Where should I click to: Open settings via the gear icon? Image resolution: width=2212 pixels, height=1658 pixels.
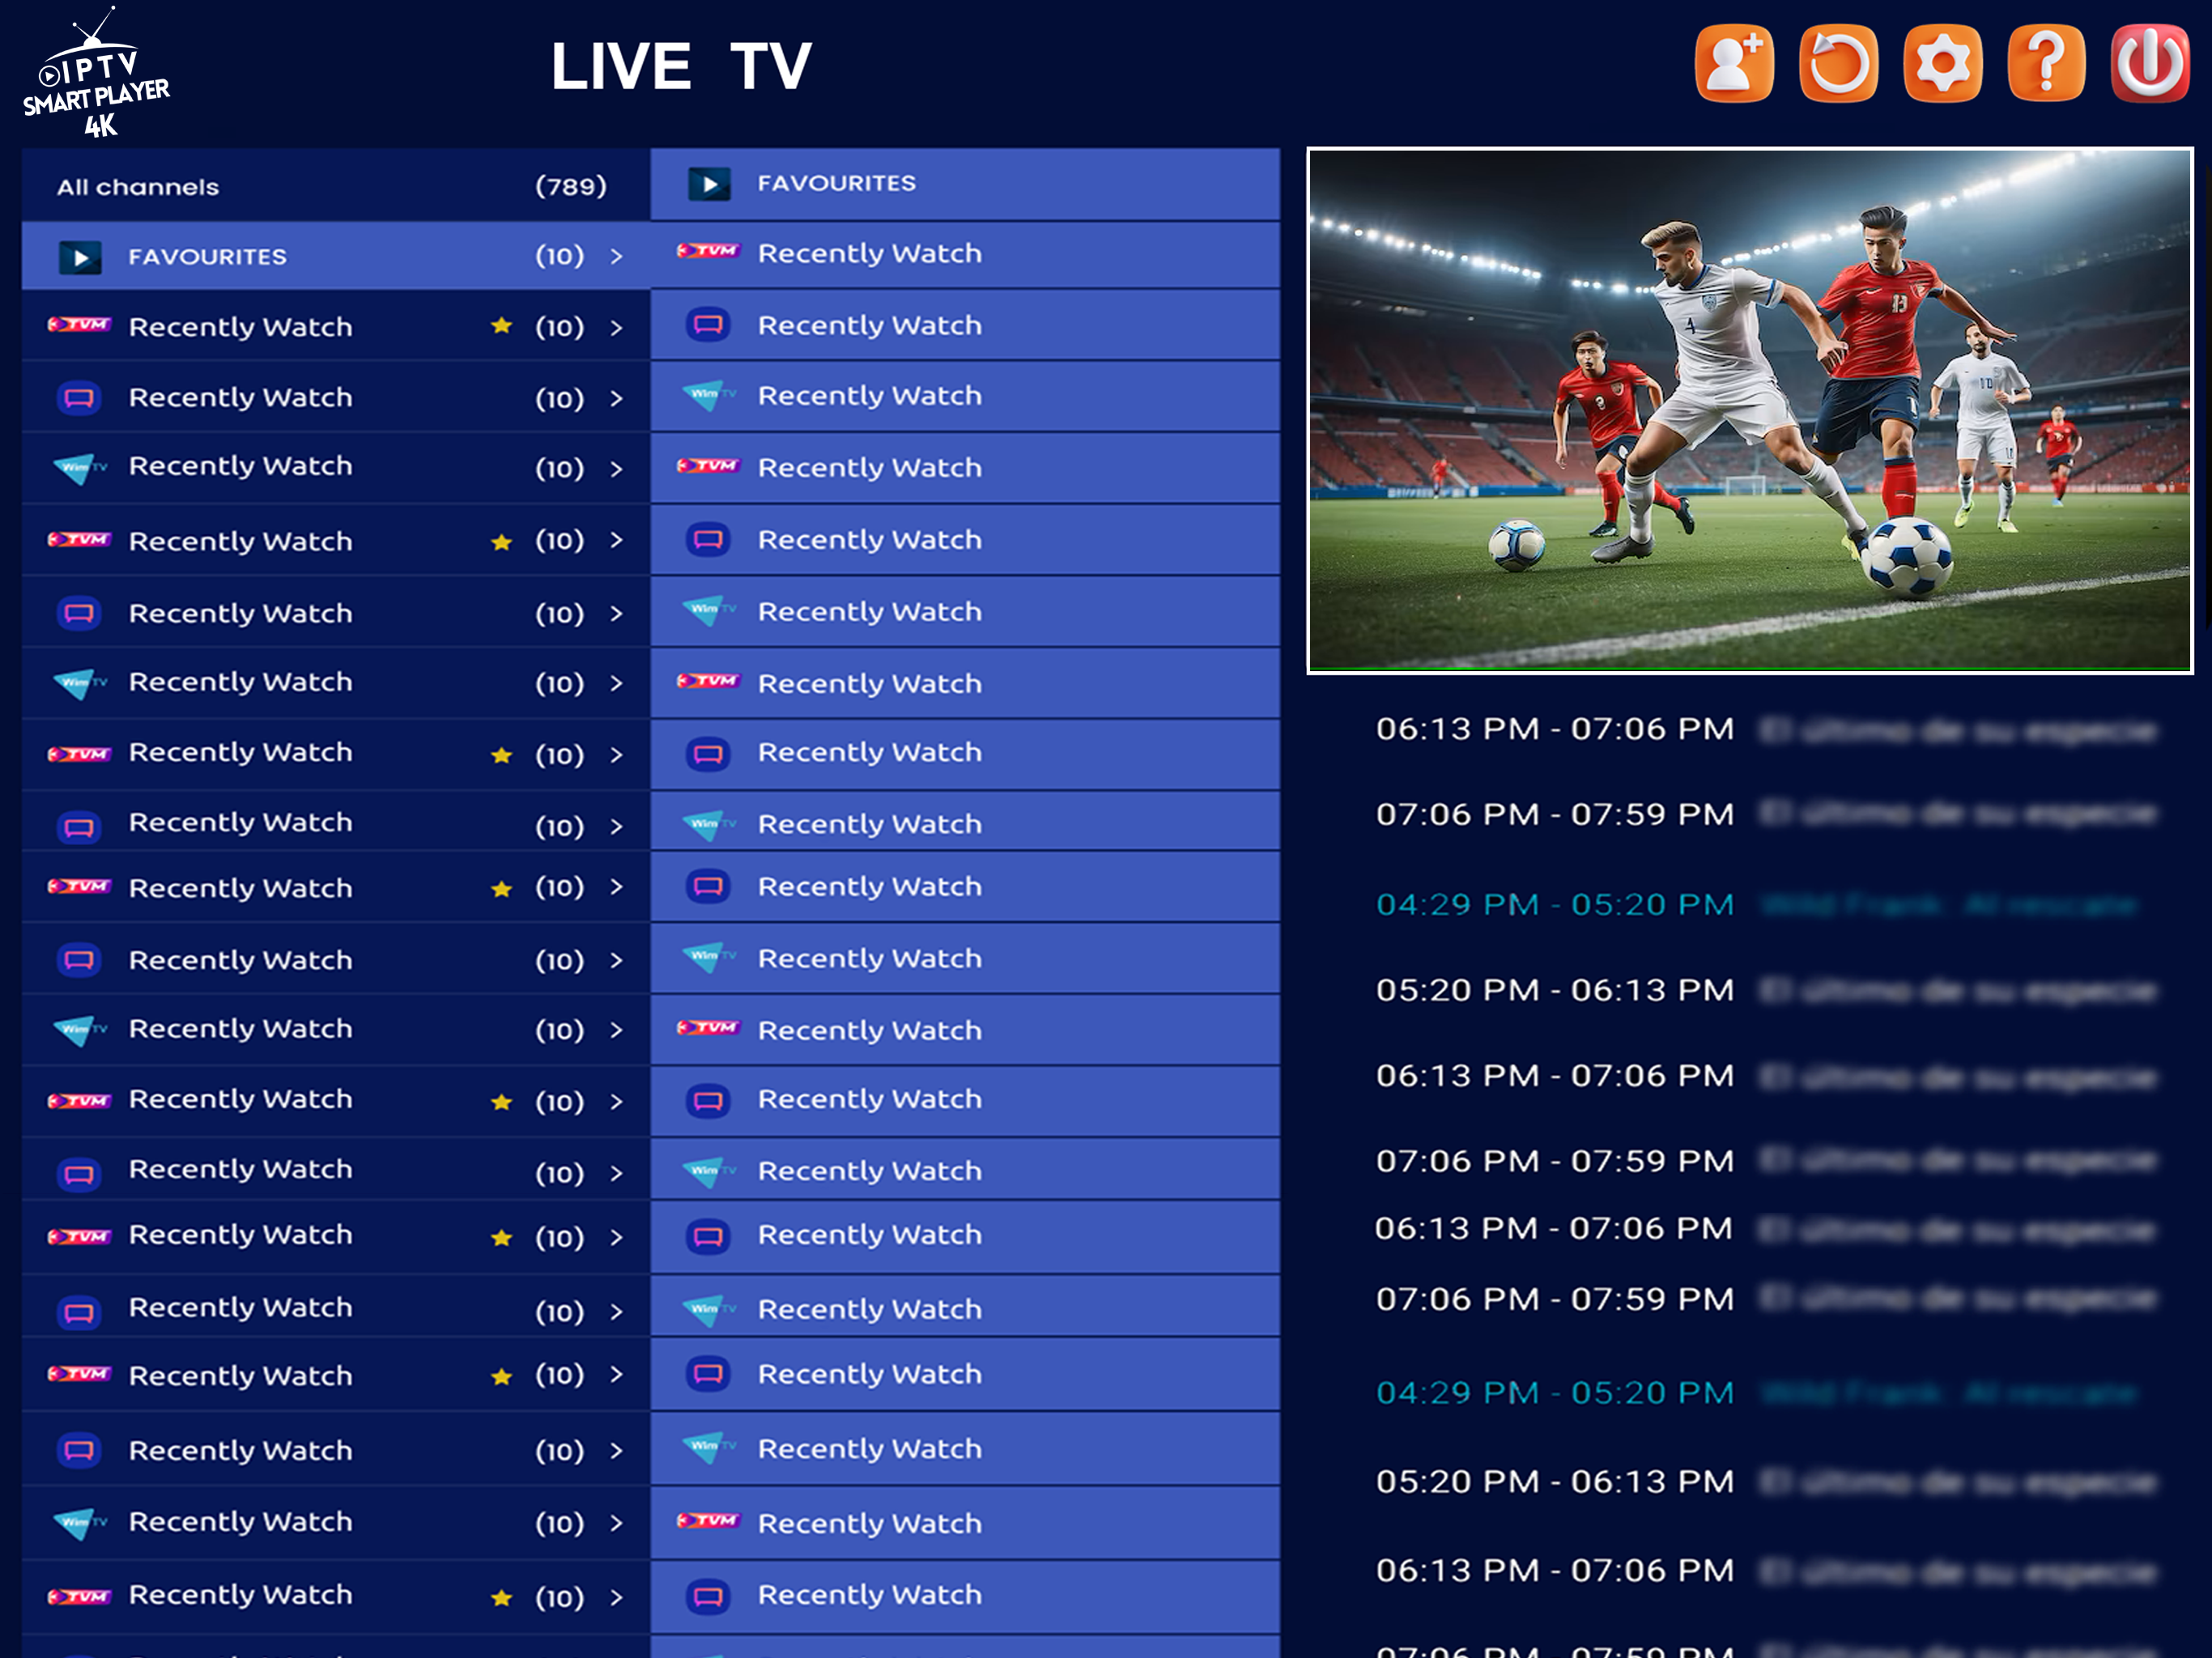(1942, 64)
